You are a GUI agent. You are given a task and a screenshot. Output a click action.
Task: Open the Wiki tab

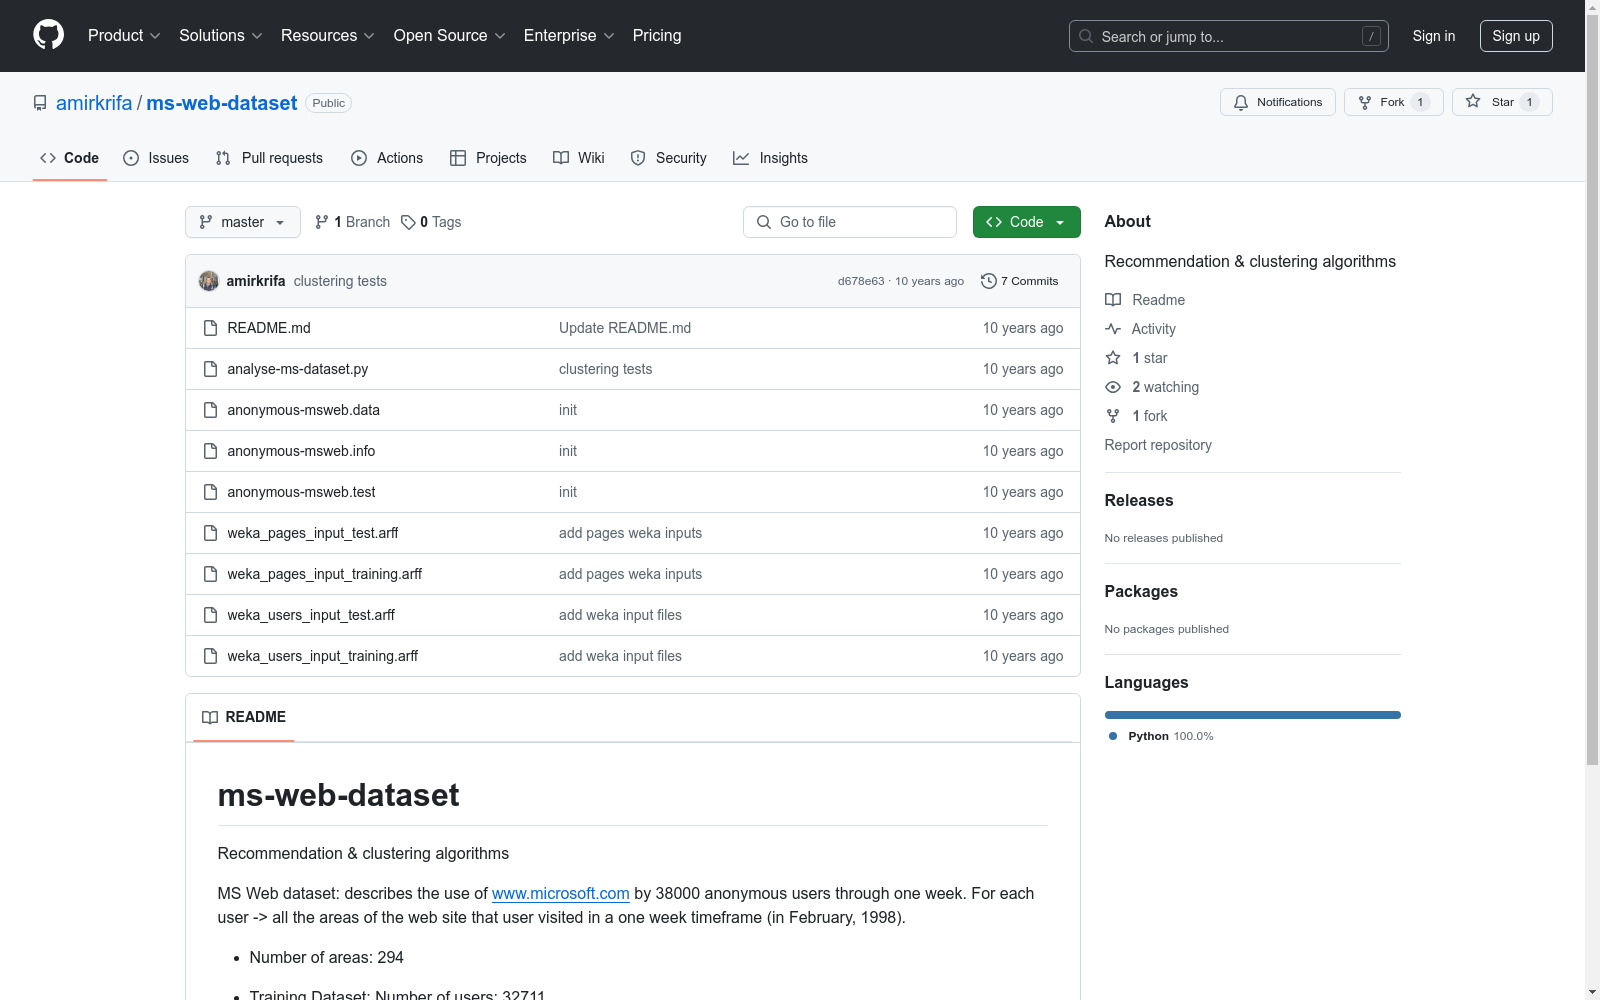pyautogui.click(x=579, y=158)
